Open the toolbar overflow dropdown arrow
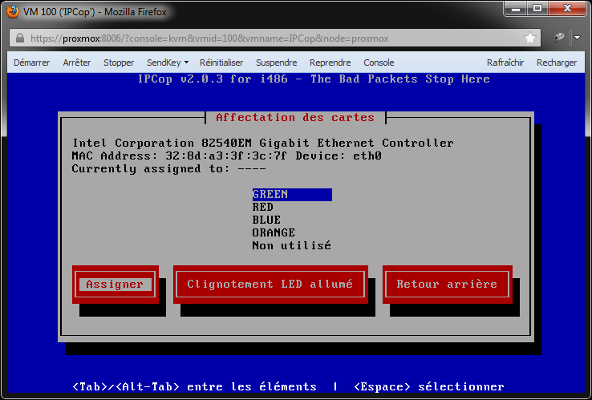 (577, 37)
